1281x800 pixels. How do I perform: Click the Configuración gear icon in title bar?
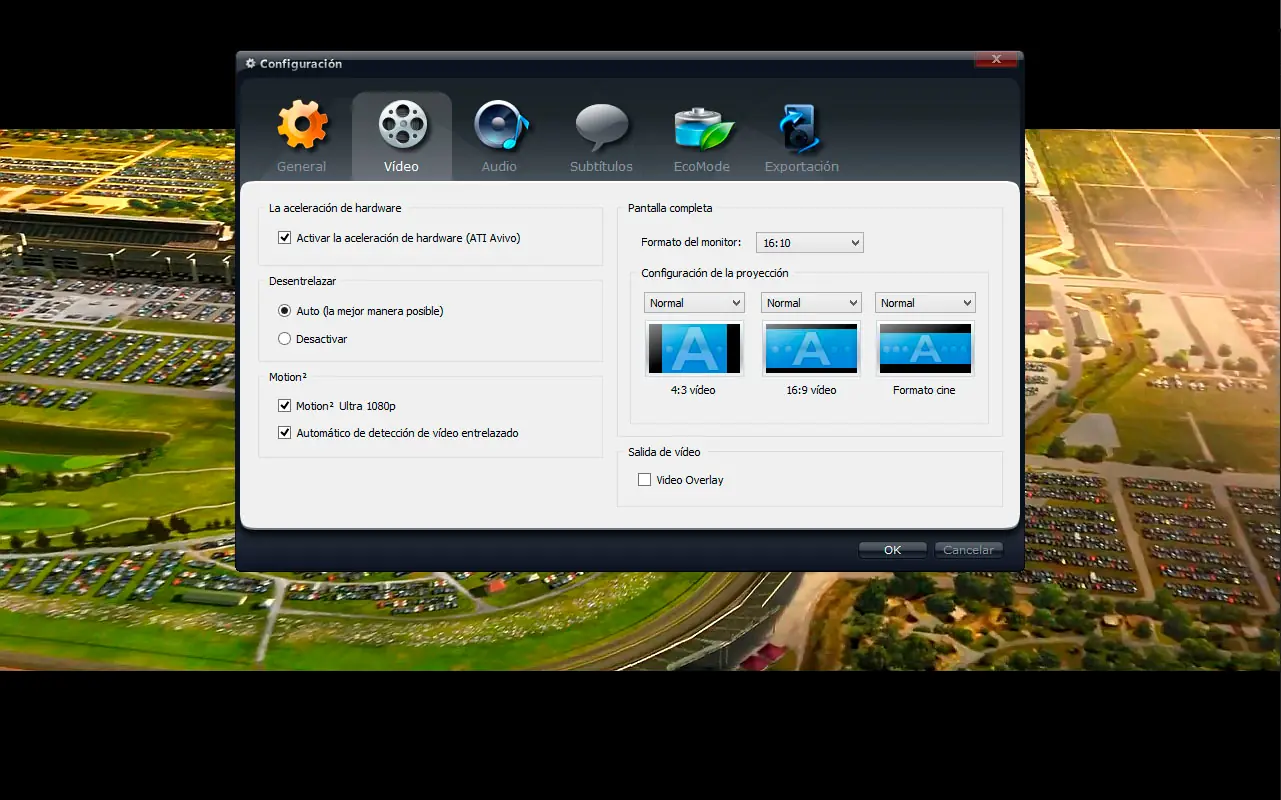pyautogui.click(x=250, y=63)
